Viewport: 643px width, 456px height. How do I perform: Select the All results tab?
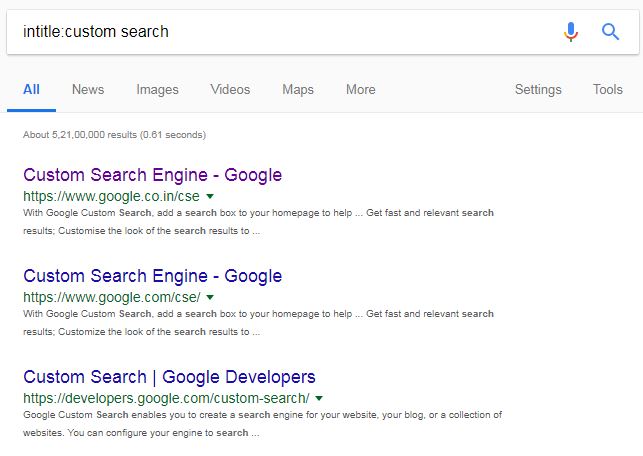click(x=31, y=90)
